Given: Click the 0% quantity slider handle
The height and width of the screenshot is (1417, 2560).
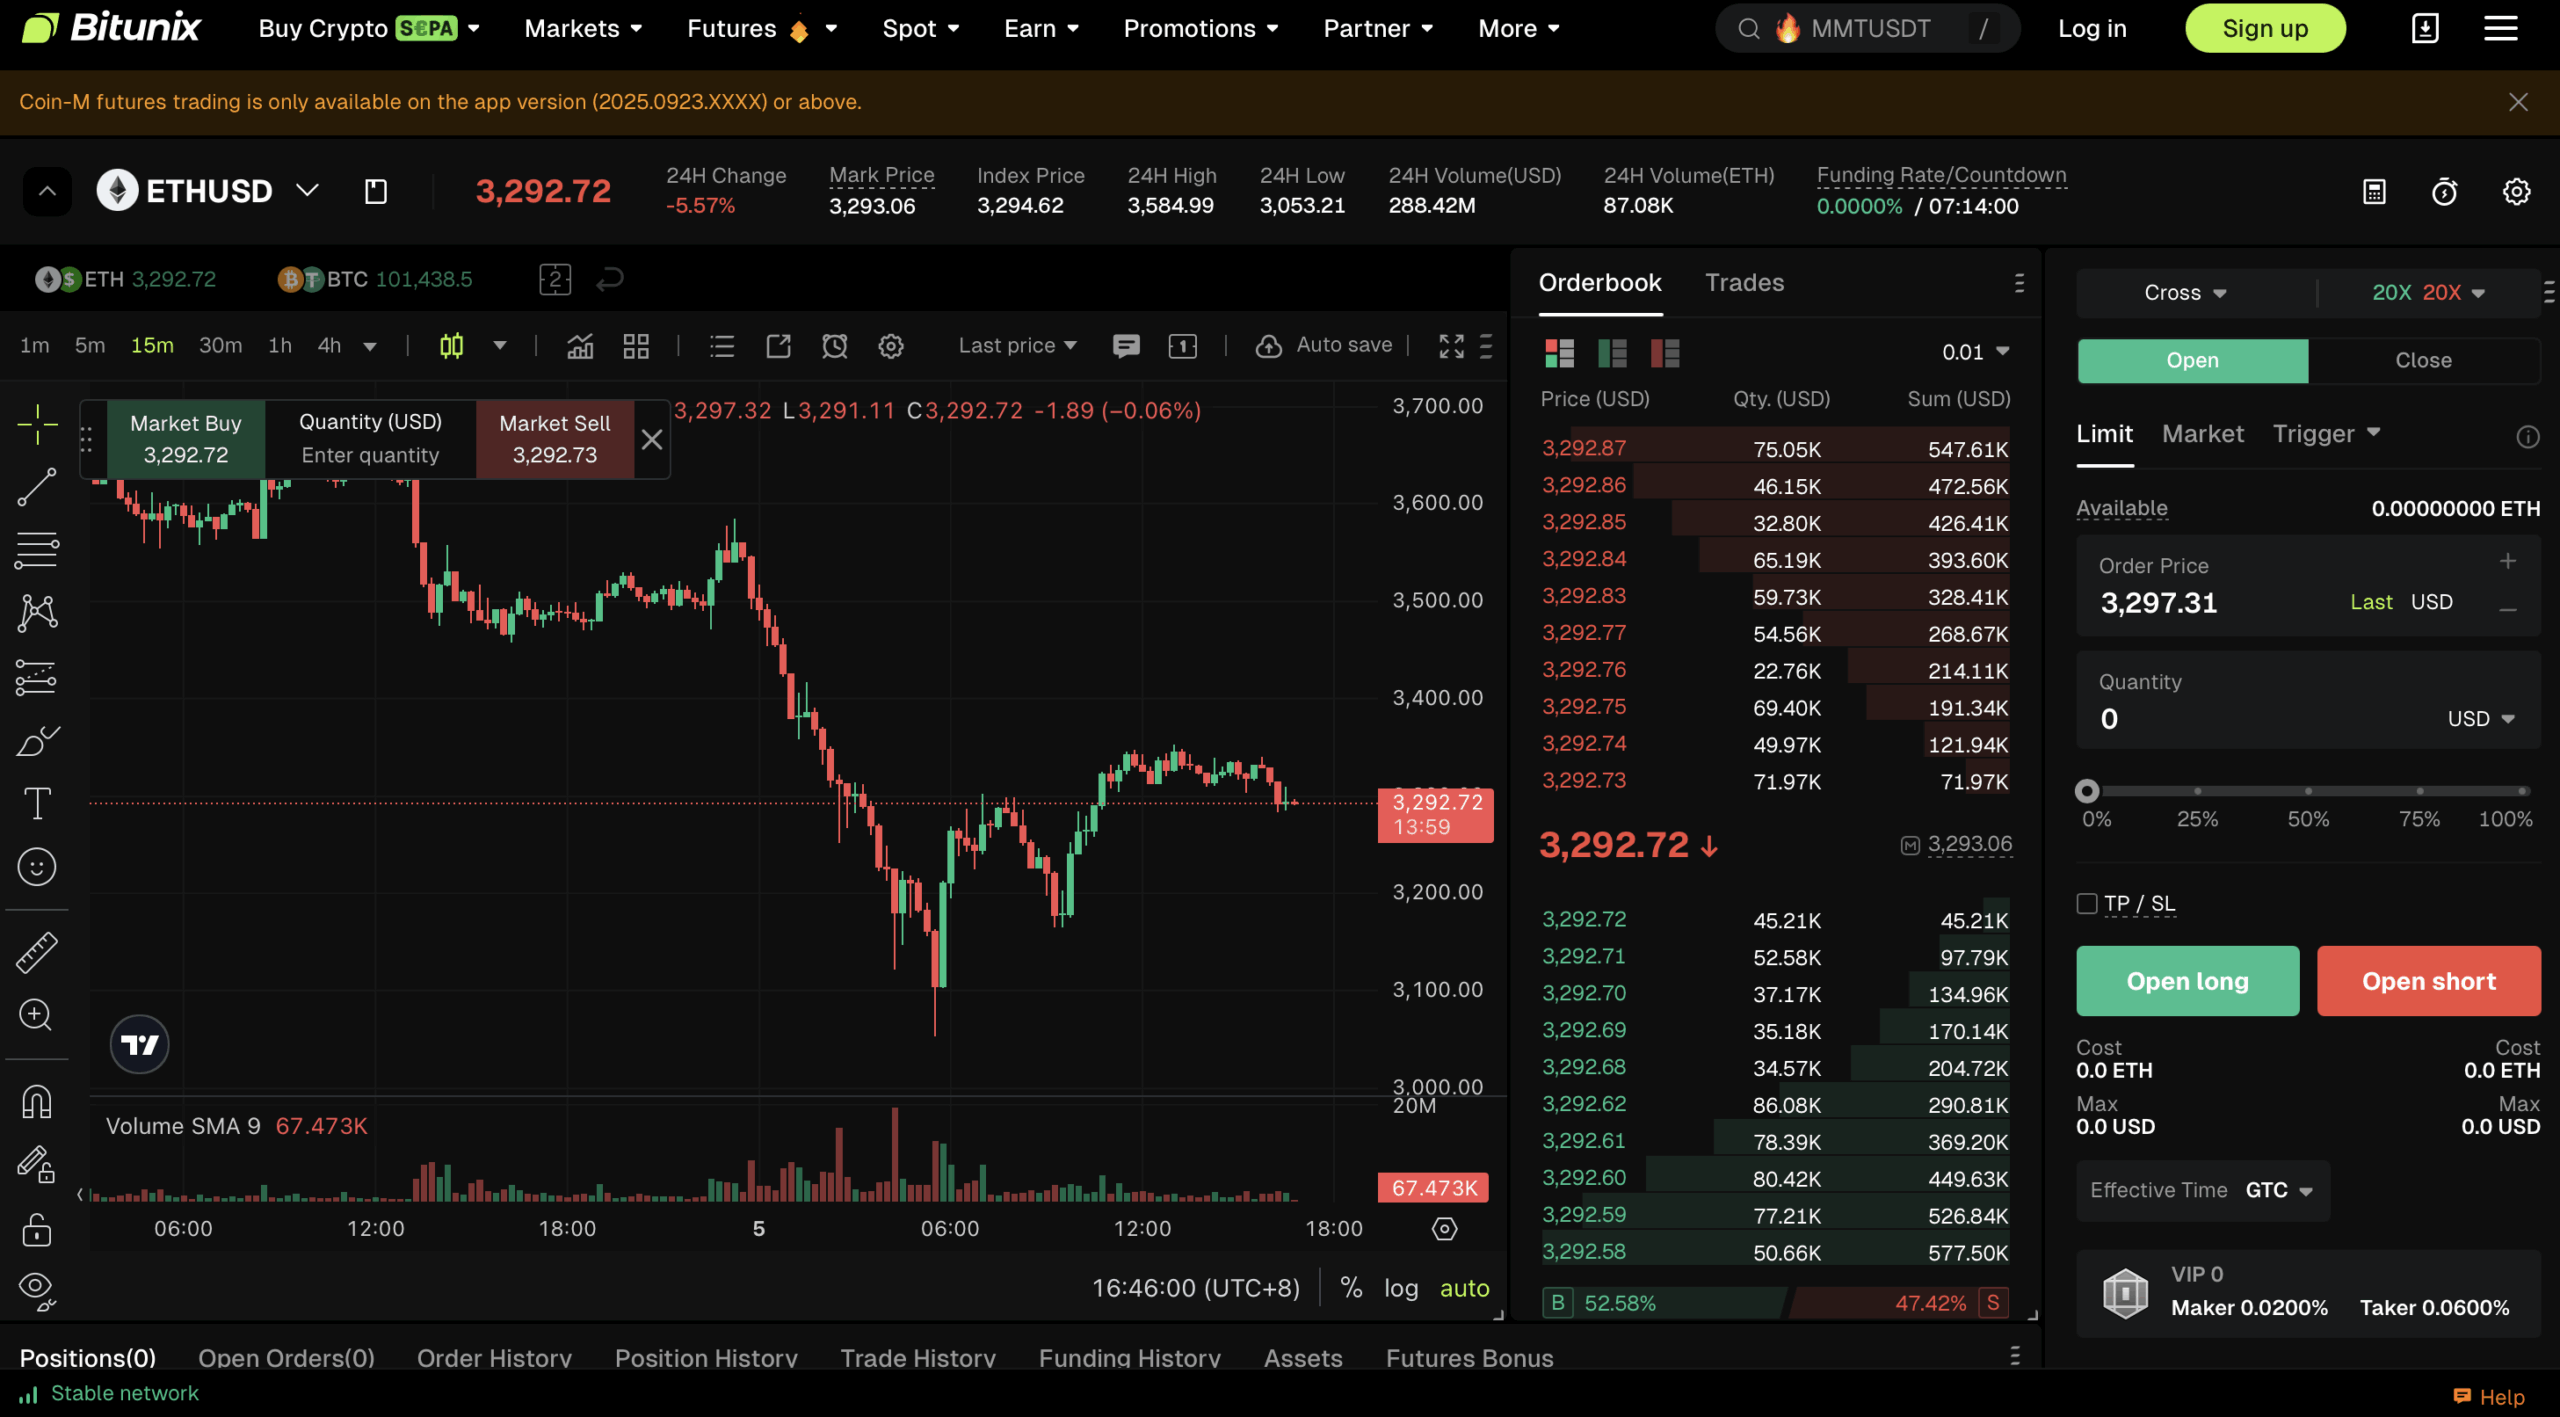Looking at the screenshot, I should tap(2086, 791).
